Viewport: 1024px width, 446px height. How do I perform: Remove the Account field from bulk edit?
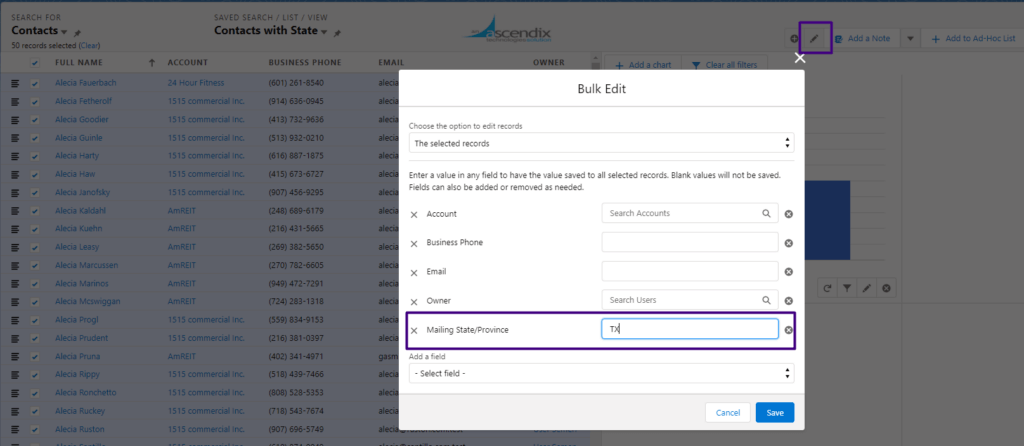pos(414,214)
